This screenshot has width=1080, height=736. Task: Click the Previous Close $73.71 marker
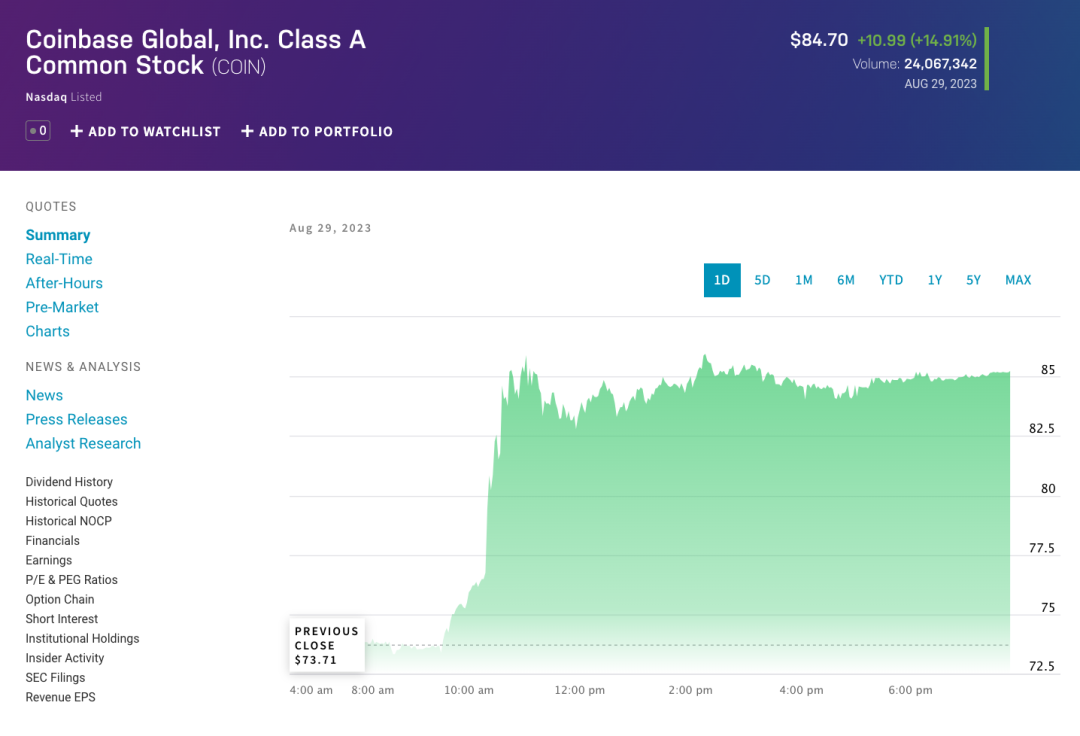pos(327,646)
